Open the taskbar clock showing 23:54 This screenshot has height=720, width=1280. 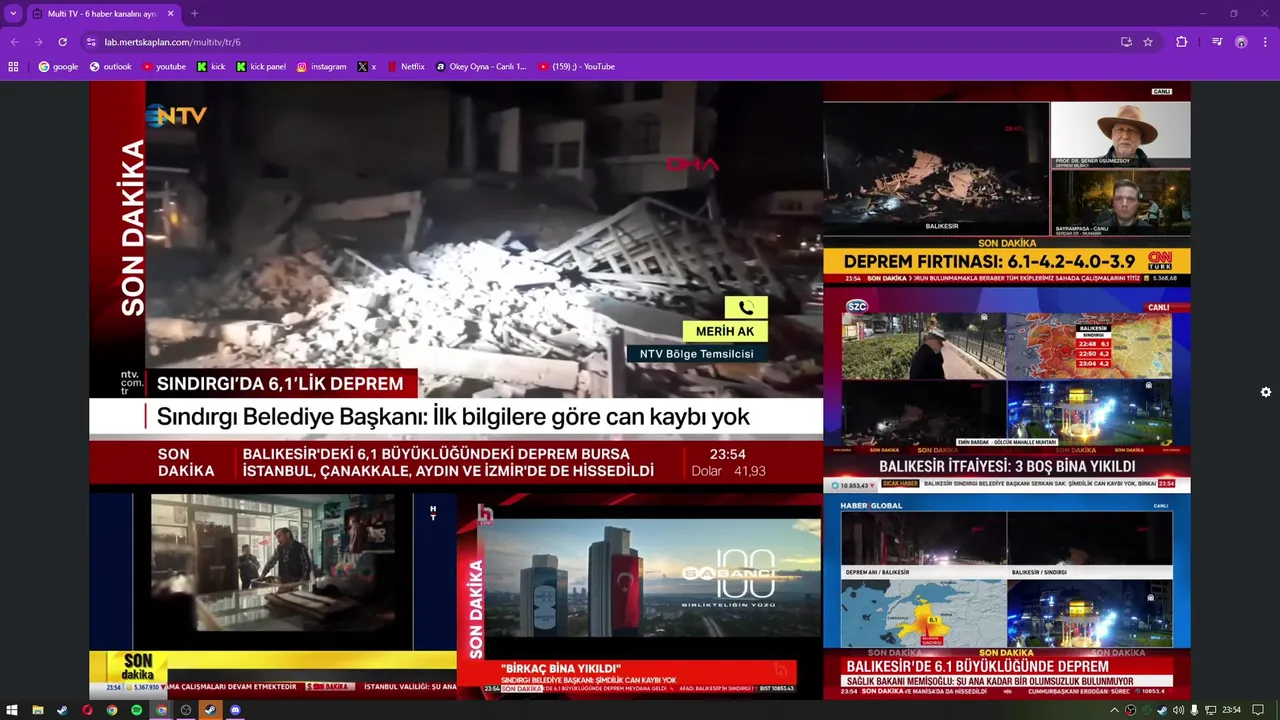coord(1231,710)
